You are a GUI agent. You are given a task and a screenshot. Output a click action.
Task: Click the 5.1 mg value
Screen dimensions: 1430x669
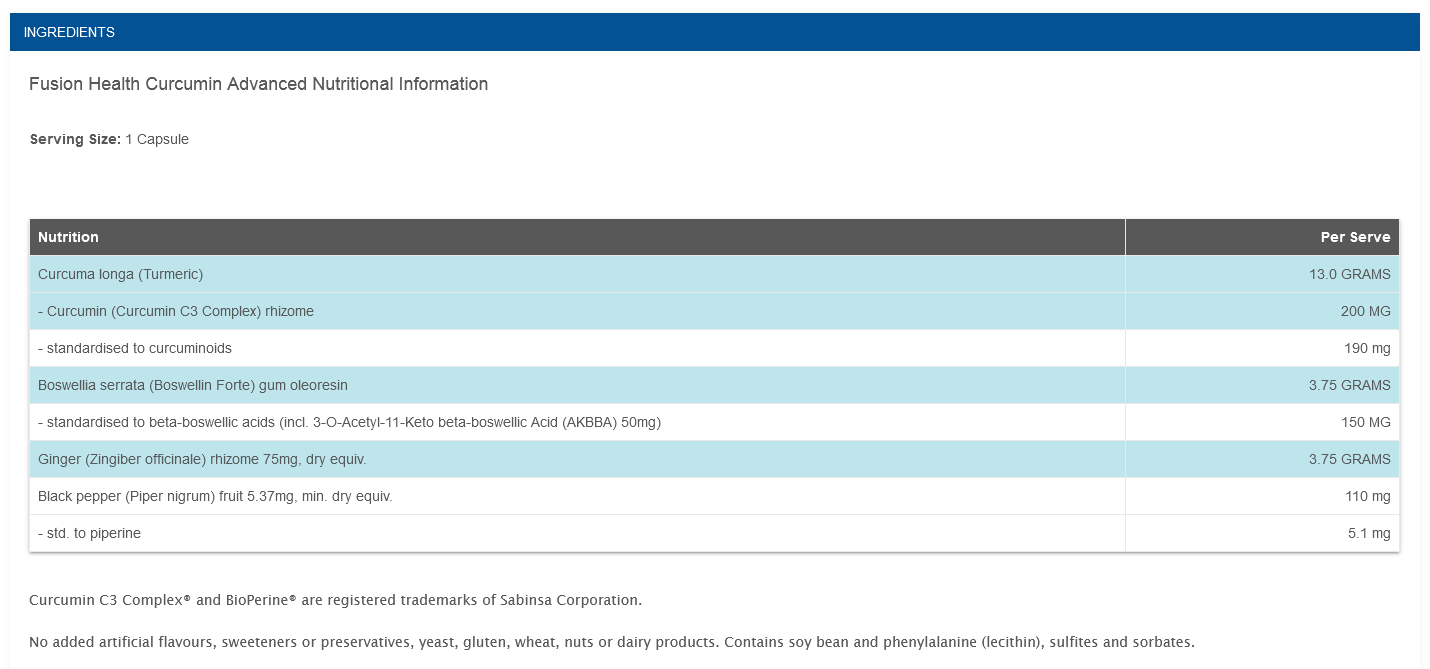(x=1369, y=533)
